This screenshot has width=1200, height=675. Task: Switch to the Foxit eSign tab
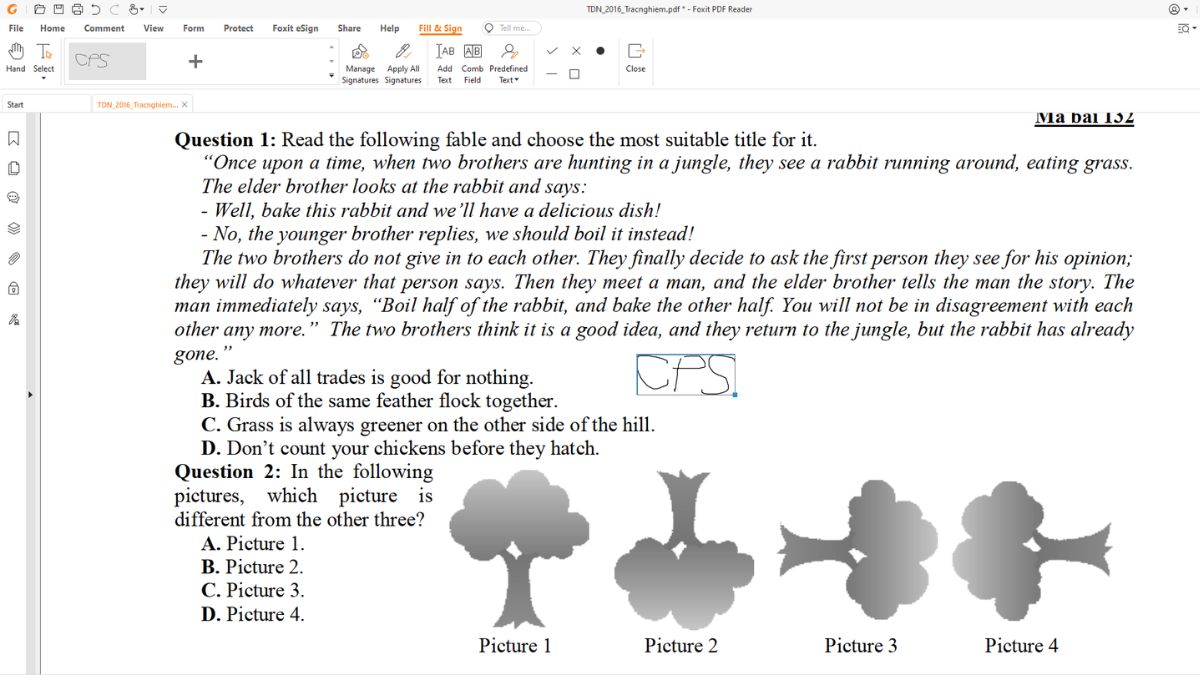coord(295,28)
